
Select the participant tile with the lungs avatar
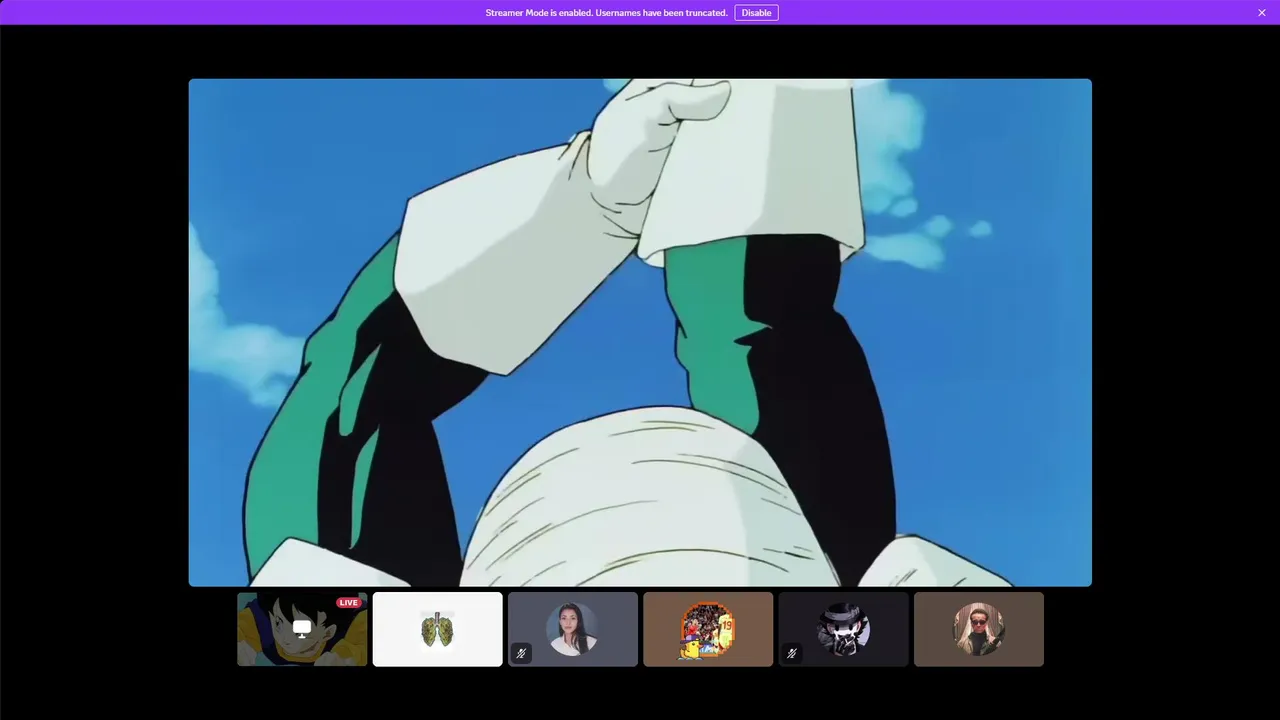(x=437, y=629)
